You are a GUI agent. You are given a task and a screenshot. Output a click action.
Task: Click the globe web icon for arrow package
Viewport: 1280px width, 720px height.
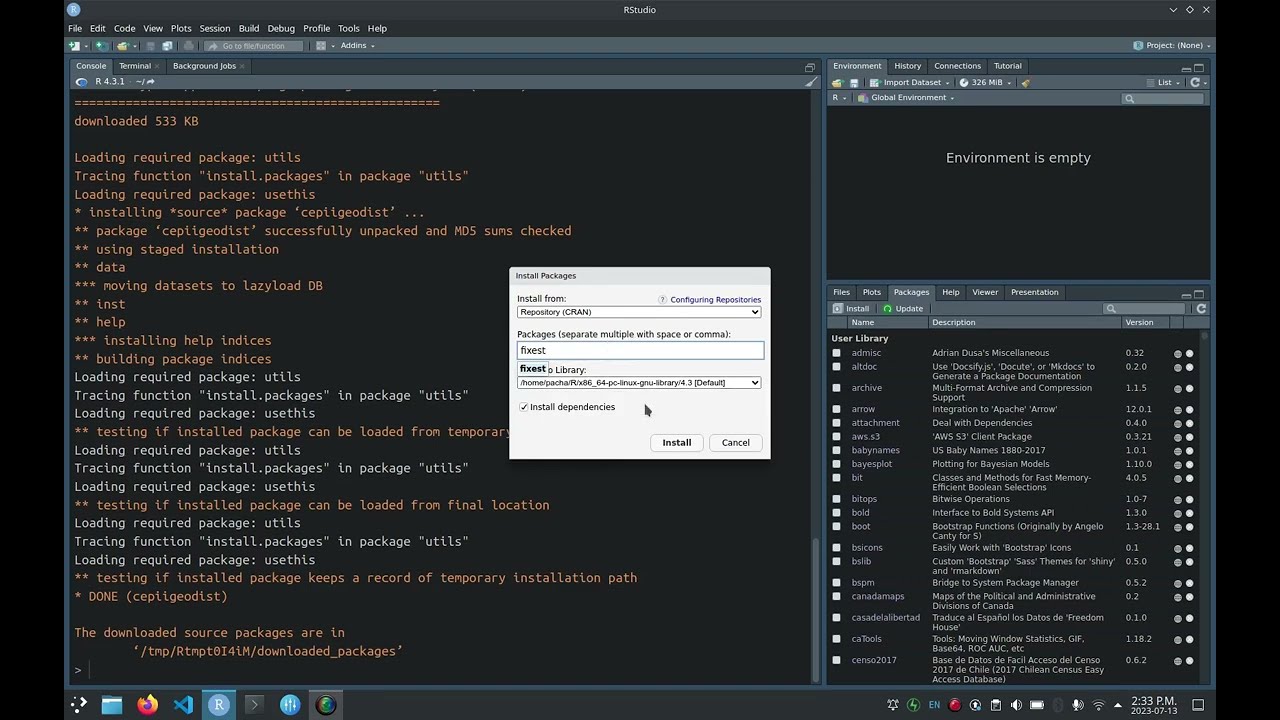coord(1177,410)
